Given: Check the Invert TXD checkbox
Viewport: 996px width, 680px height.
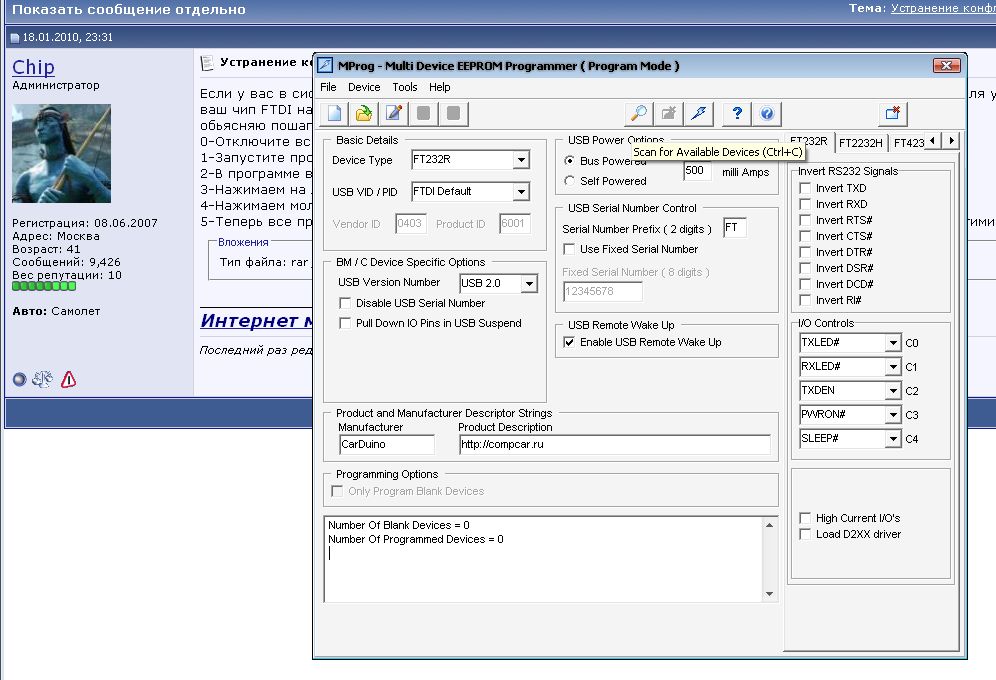Looking at the screenshot, I should point(805,188).
